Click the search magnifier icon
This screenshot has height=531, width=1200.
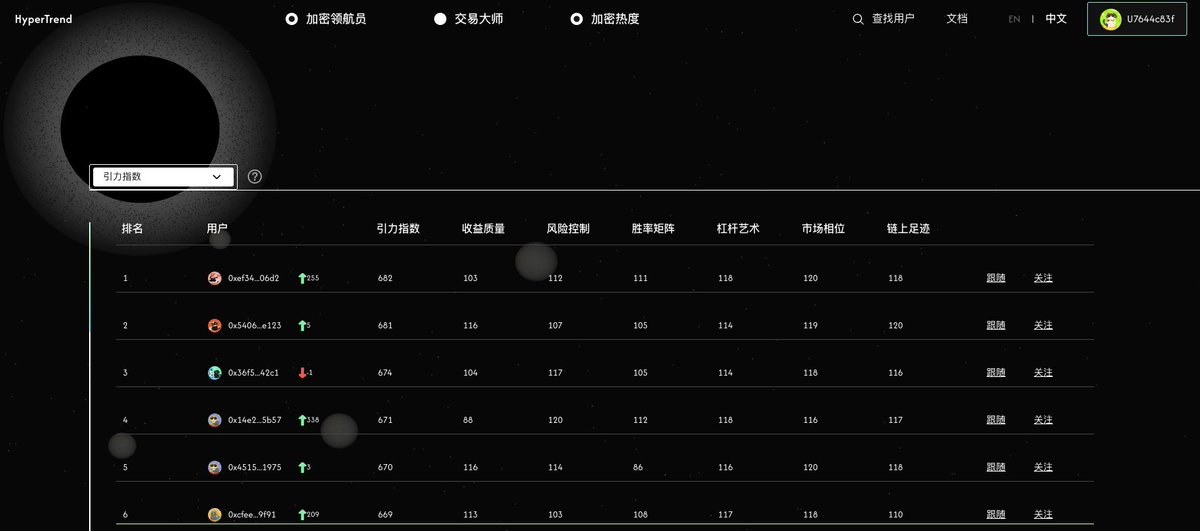[858, 19]
